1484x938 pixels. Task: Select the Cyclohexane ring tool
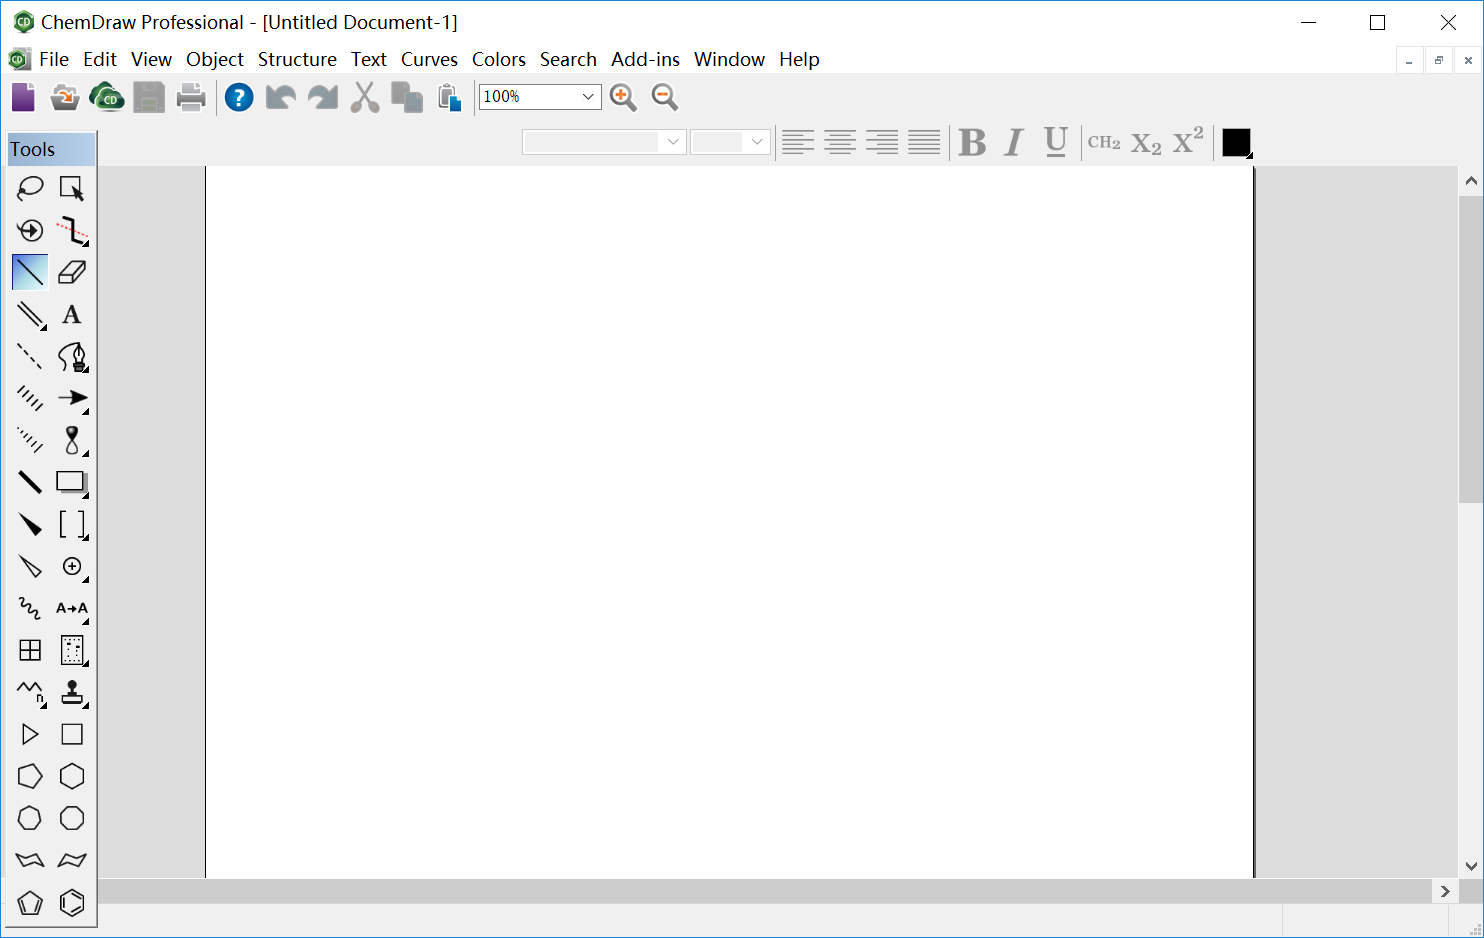tap(72, 776)
